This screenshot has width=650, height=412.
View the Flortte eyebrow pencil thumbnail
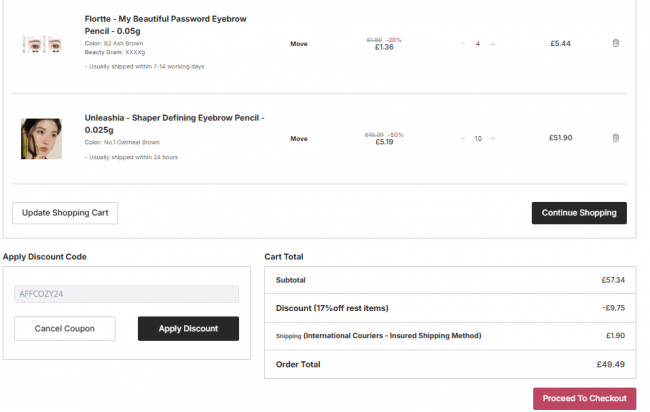pyautogui.click(x=41, y=44)
